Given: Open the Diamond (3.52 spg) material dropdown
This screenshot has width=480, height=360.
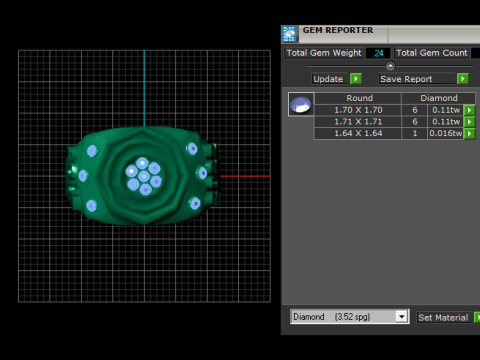Looking at the screenshot, I should tap(402, 316).
